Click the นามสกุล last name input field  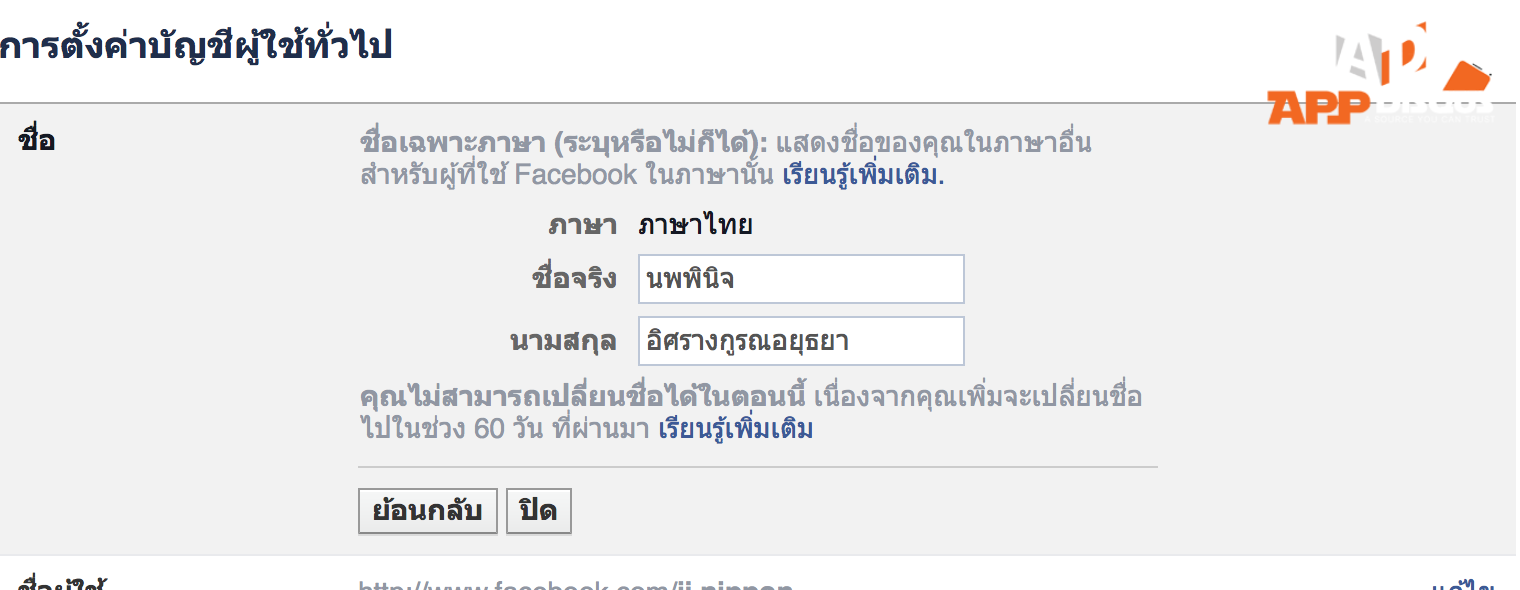[801, 341]
